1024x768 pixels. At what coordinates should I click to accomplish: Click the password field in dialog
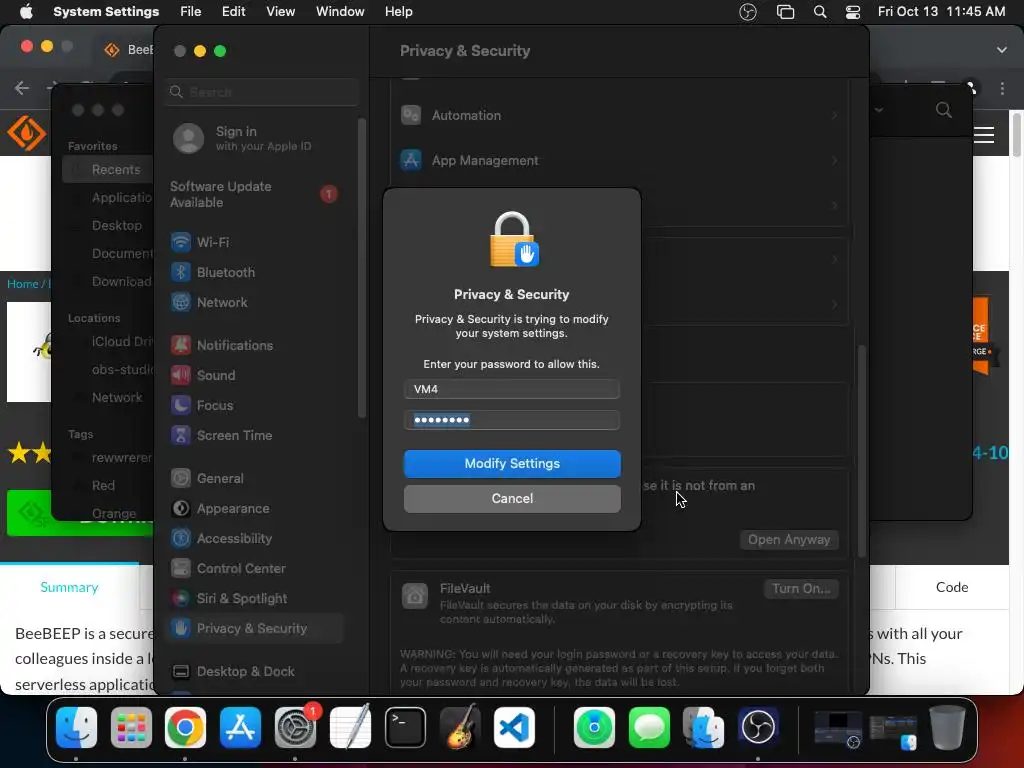pos(512,420)
